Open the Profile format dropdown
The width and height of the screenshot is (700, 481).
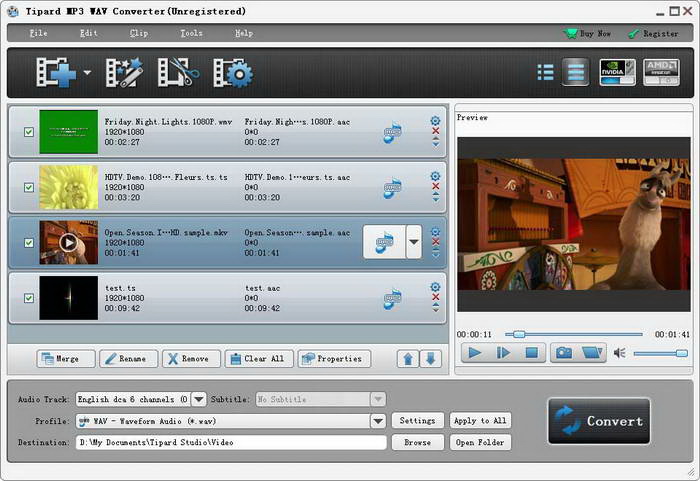378,421
